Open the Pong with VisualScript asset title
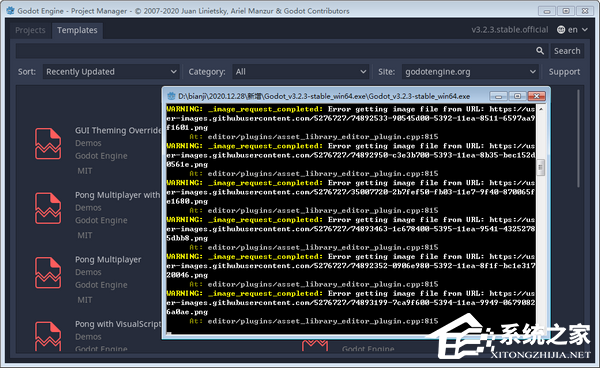 coord(118,324)
